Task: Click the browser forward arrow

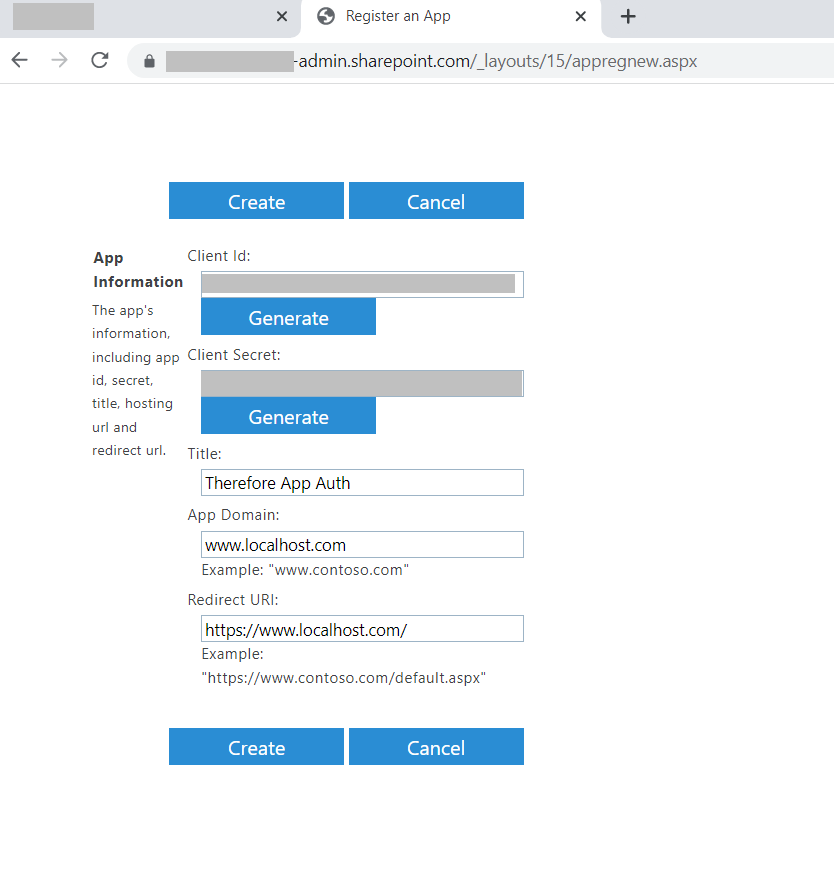Action: coord(59,60)
